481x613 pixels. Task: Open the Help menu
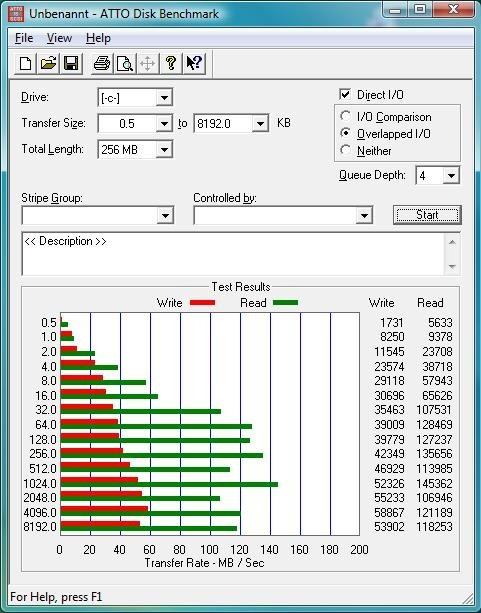(98, 38)
